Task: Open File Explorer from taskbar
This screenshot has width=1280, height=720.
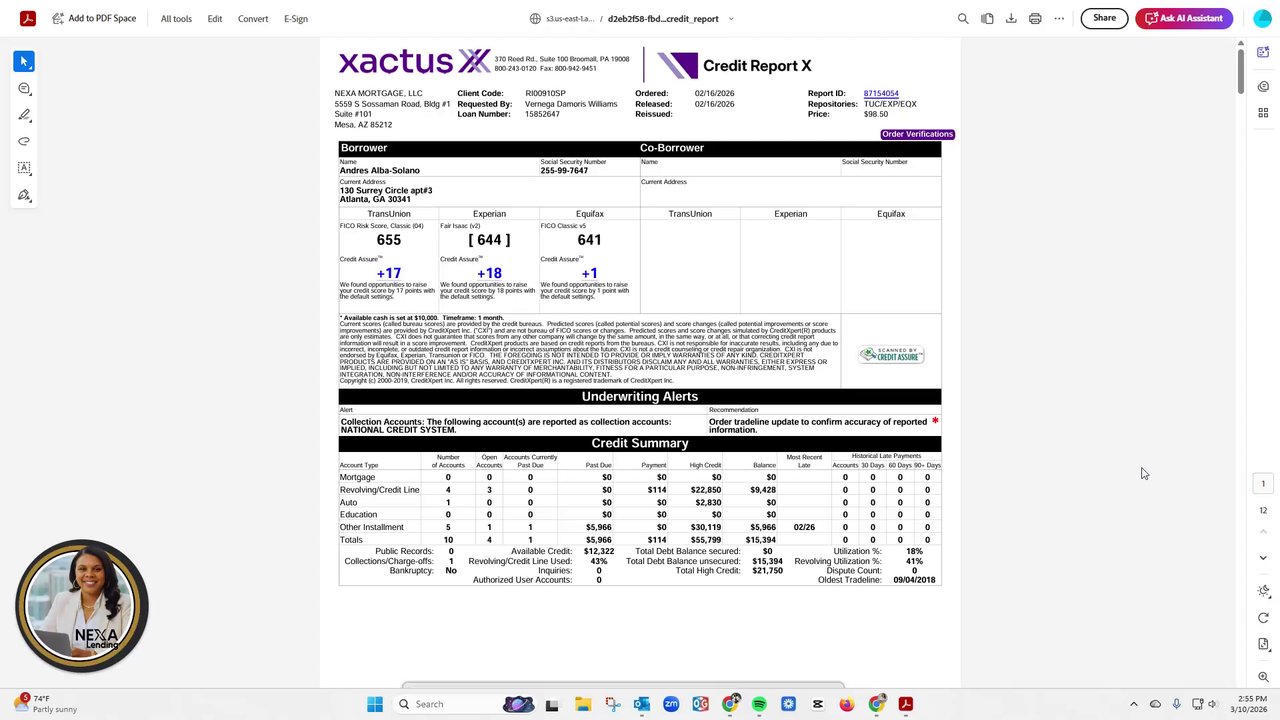Action: click(583, 704)
